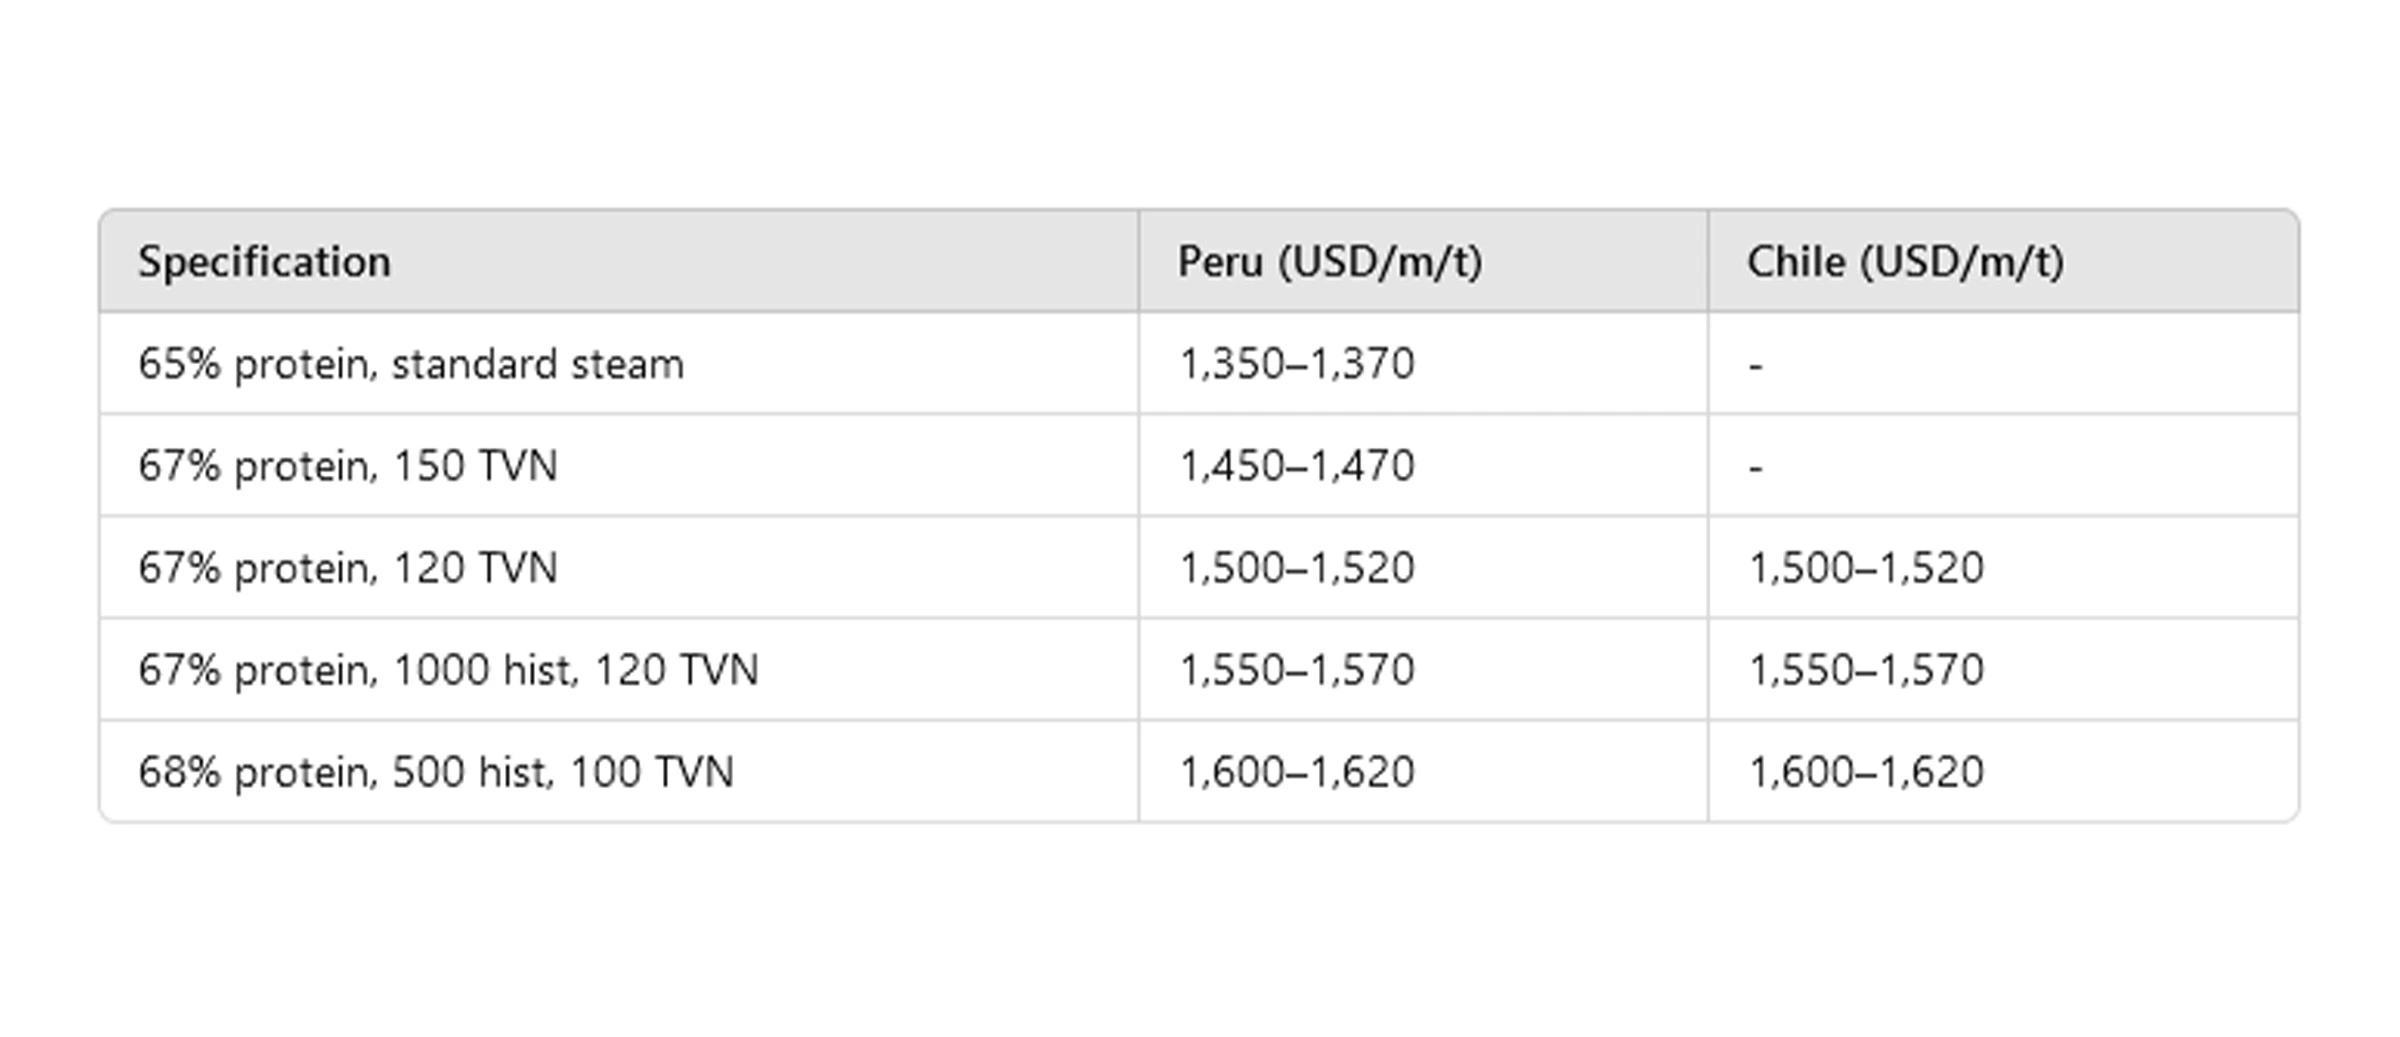Select the 1,550–1,570 value under Chile
2400x1037 pixels.
pyautogui.click(x=1866, y=670)
